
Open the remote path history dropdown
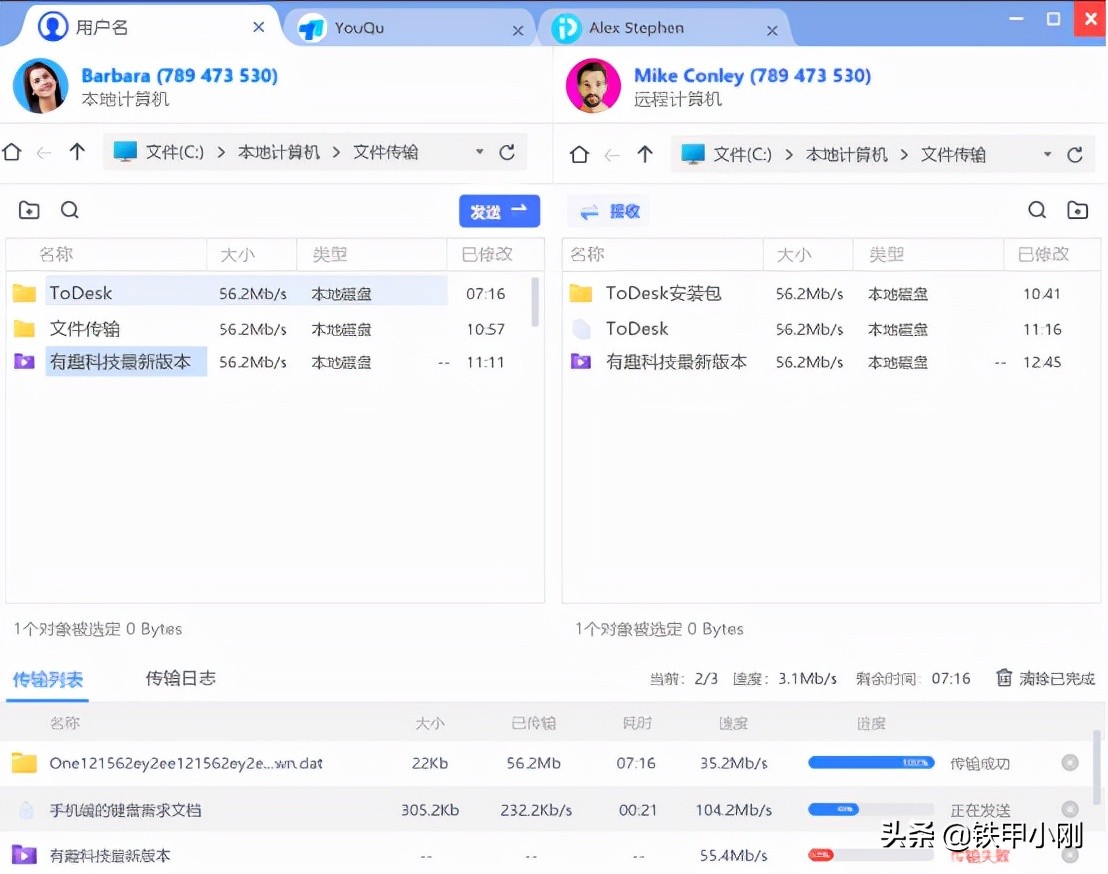click(1047, 153)
